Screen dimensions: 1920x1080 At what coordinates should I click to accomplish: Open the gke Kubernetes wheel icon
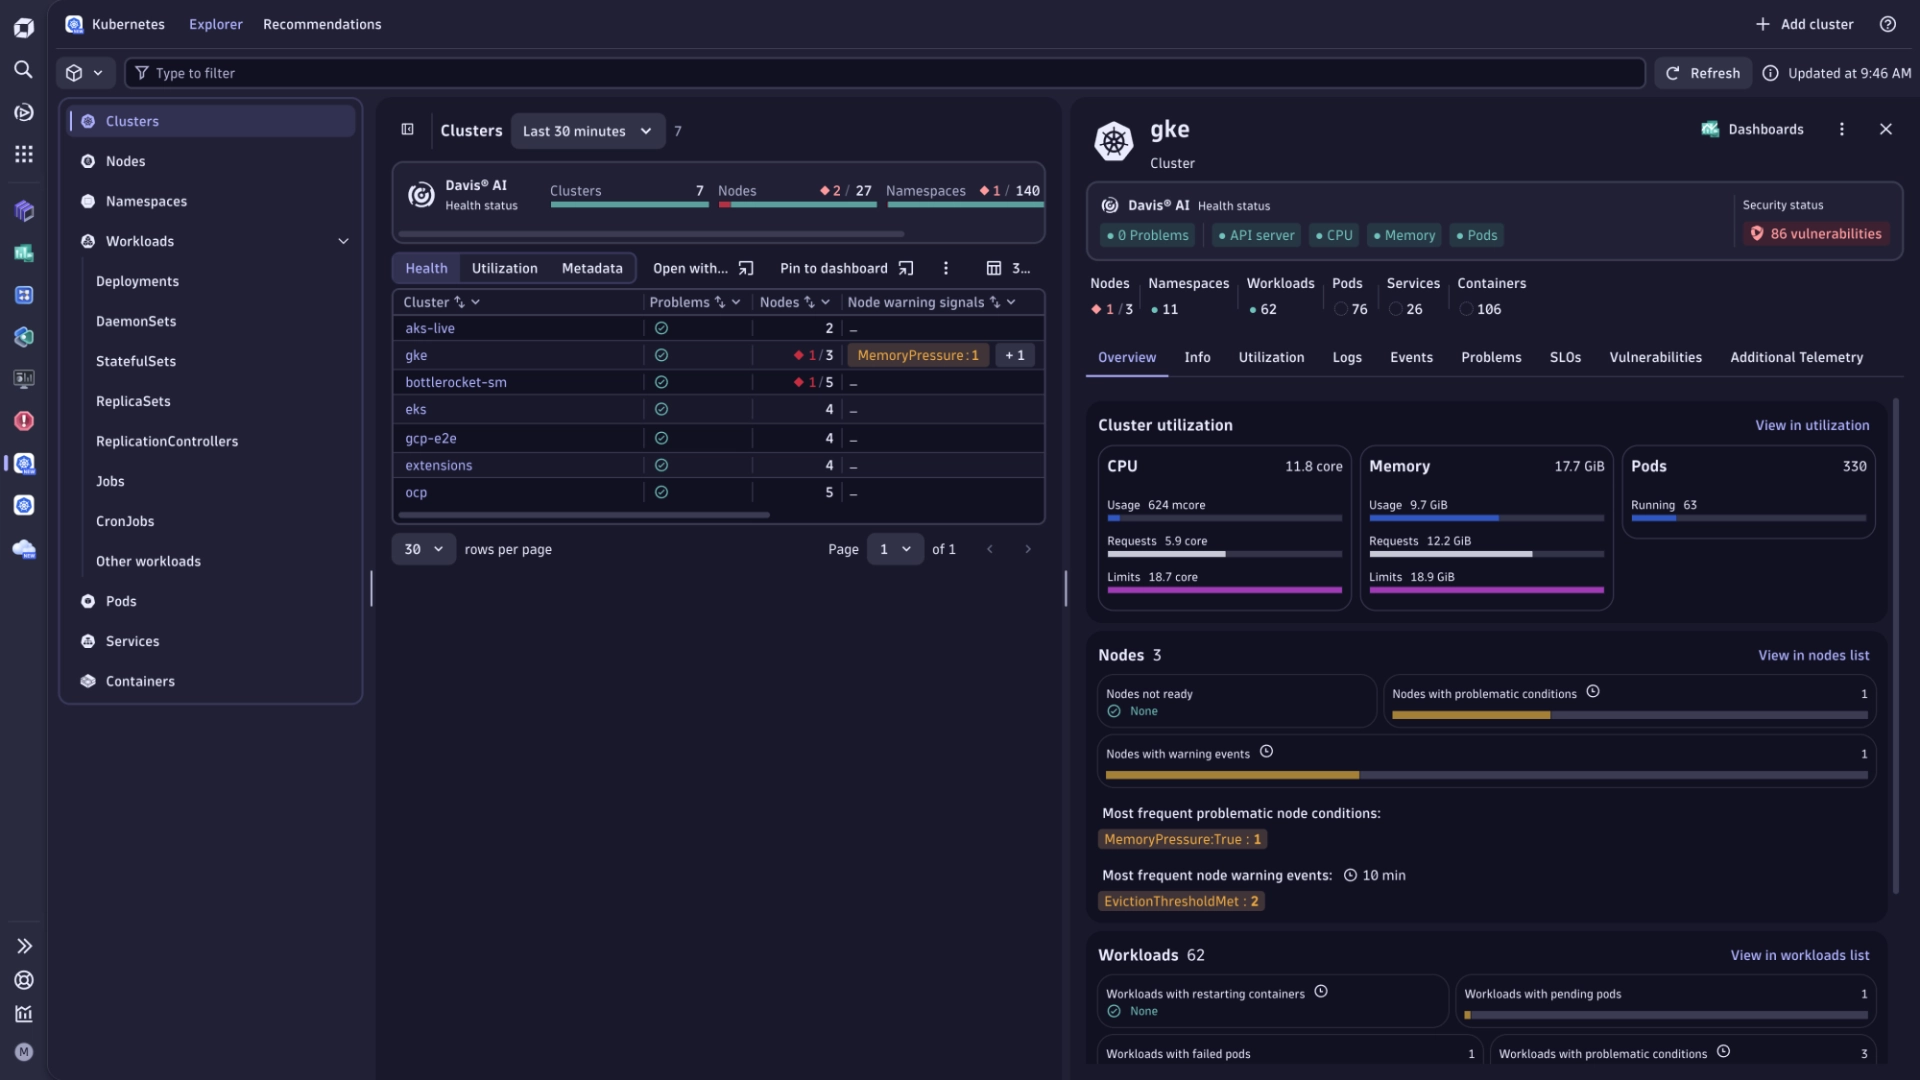(x=1114, y=141)
